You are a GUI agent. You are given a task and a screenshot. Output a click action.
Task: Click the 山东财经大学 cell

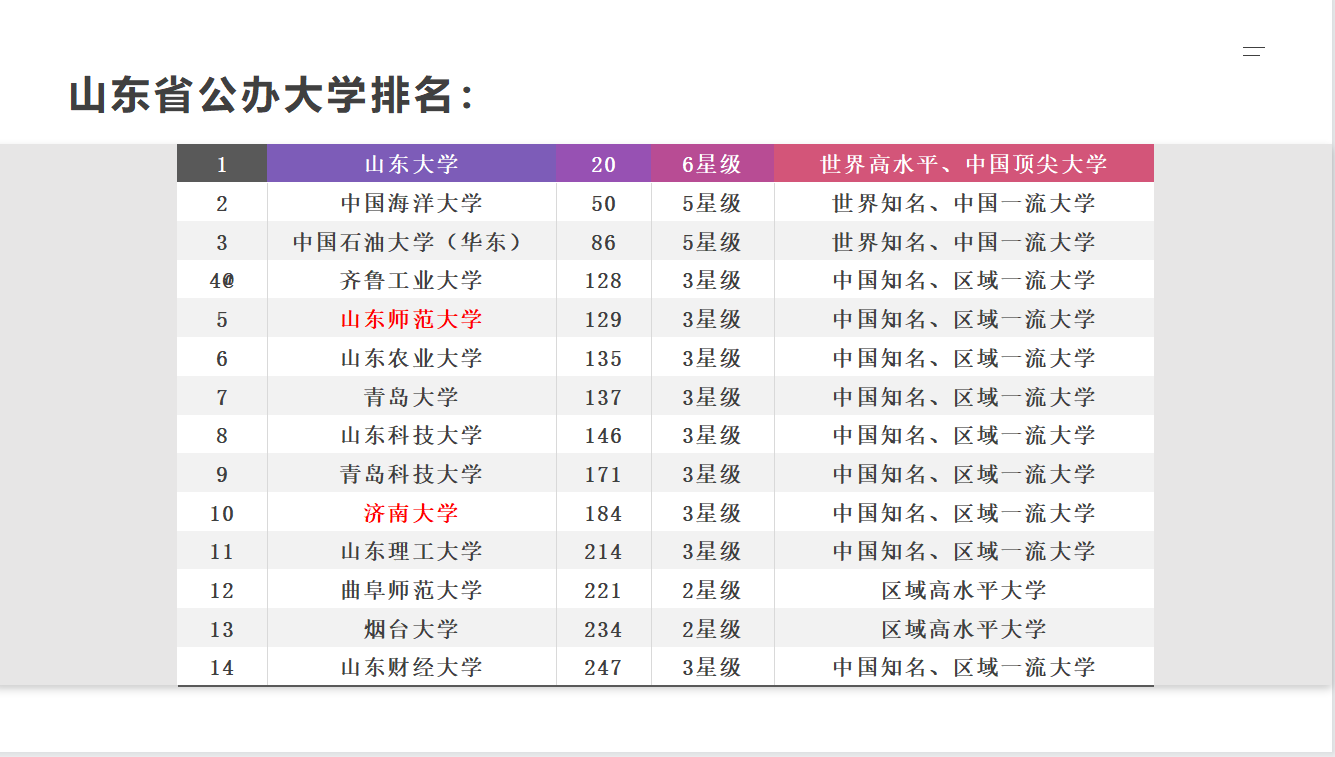pos(411,667)
